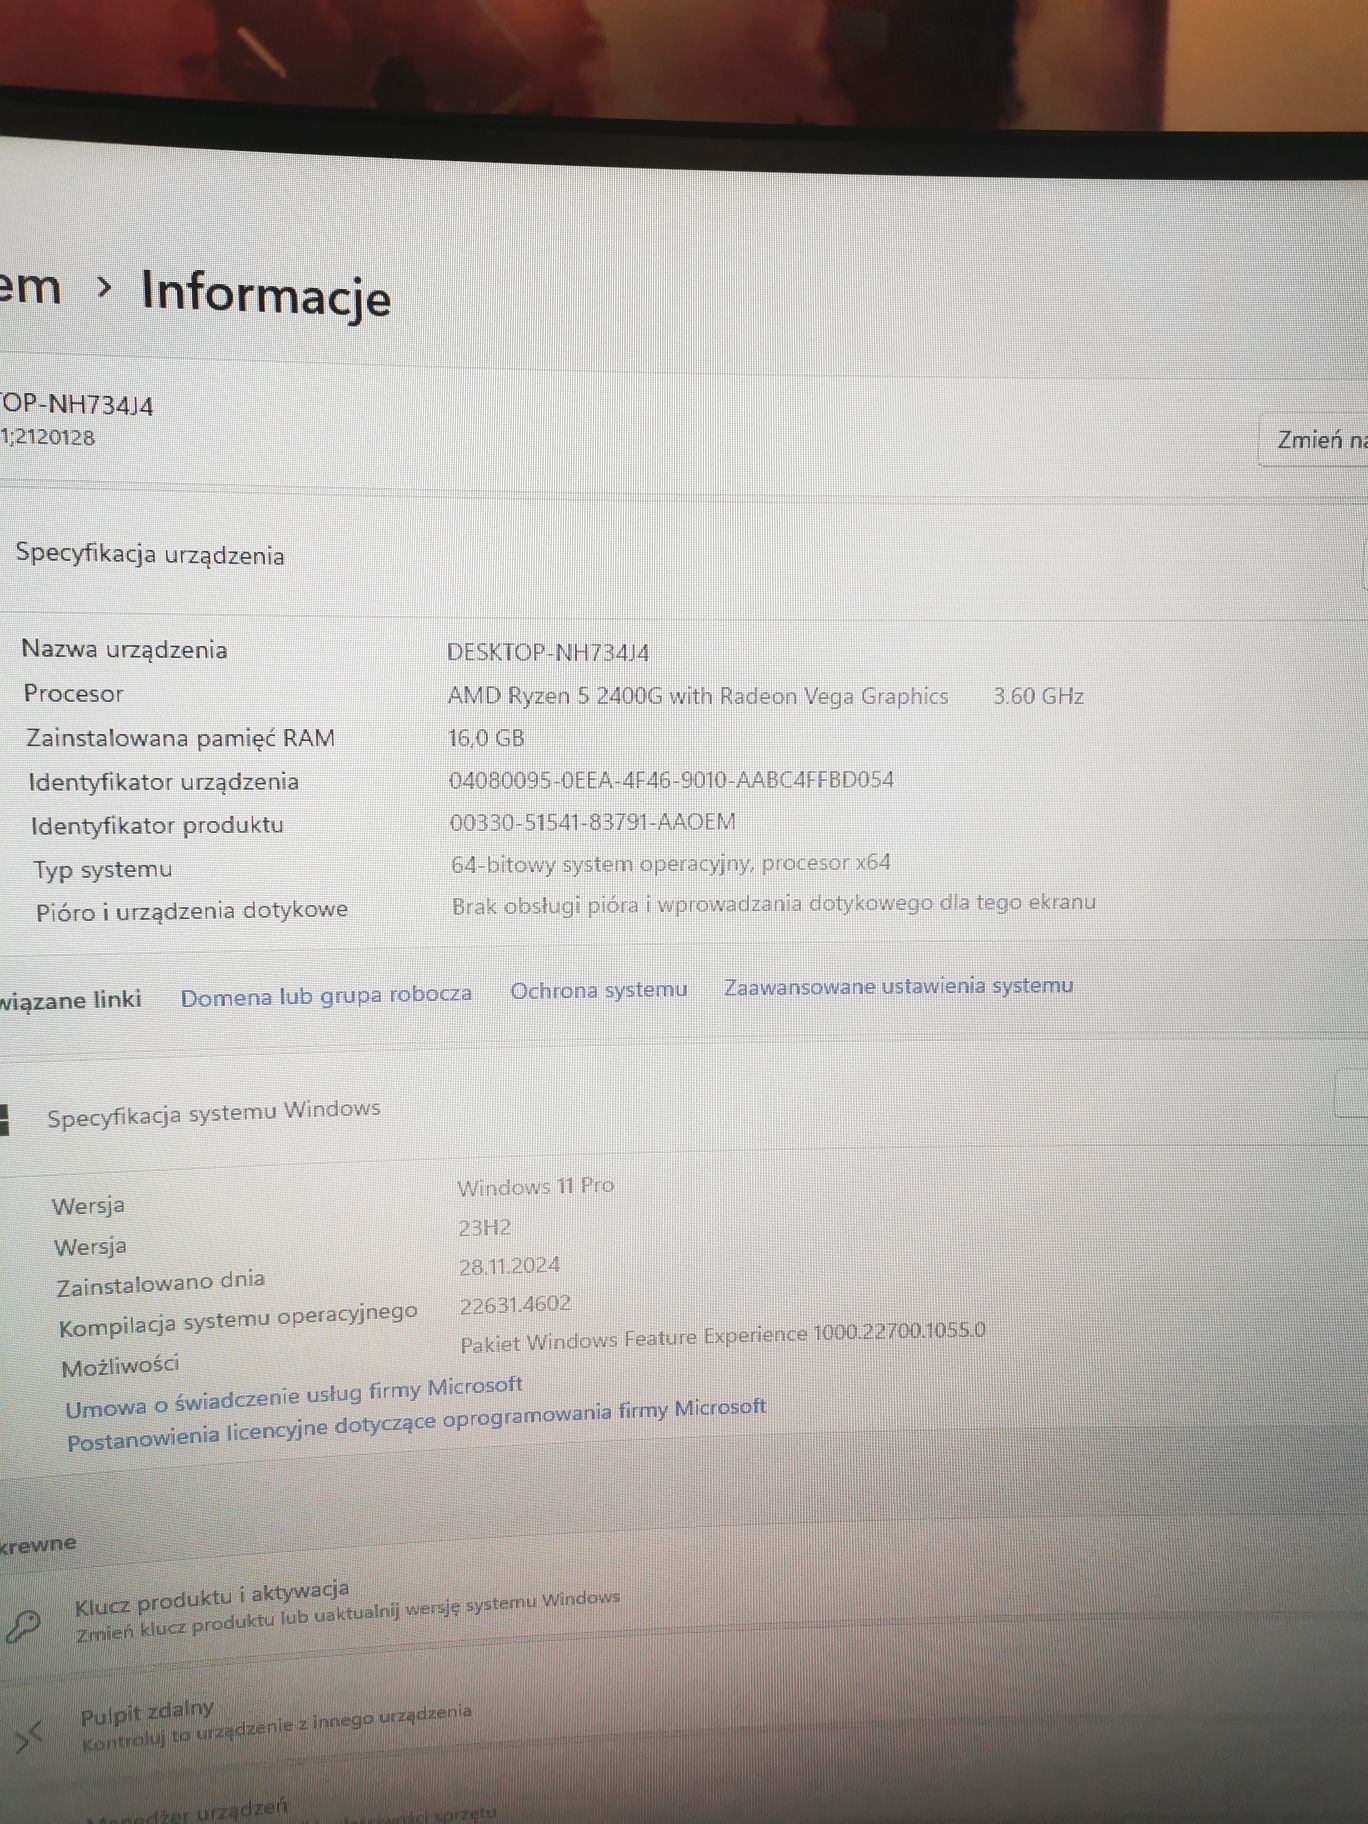Select the AMD Ryzen 5 2400G processor text

click(698, 696)
